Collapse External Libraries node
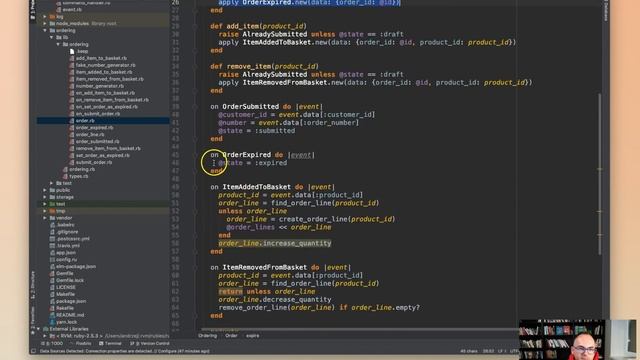This screenshot has width=640, height=360. [x=38, y=329]
